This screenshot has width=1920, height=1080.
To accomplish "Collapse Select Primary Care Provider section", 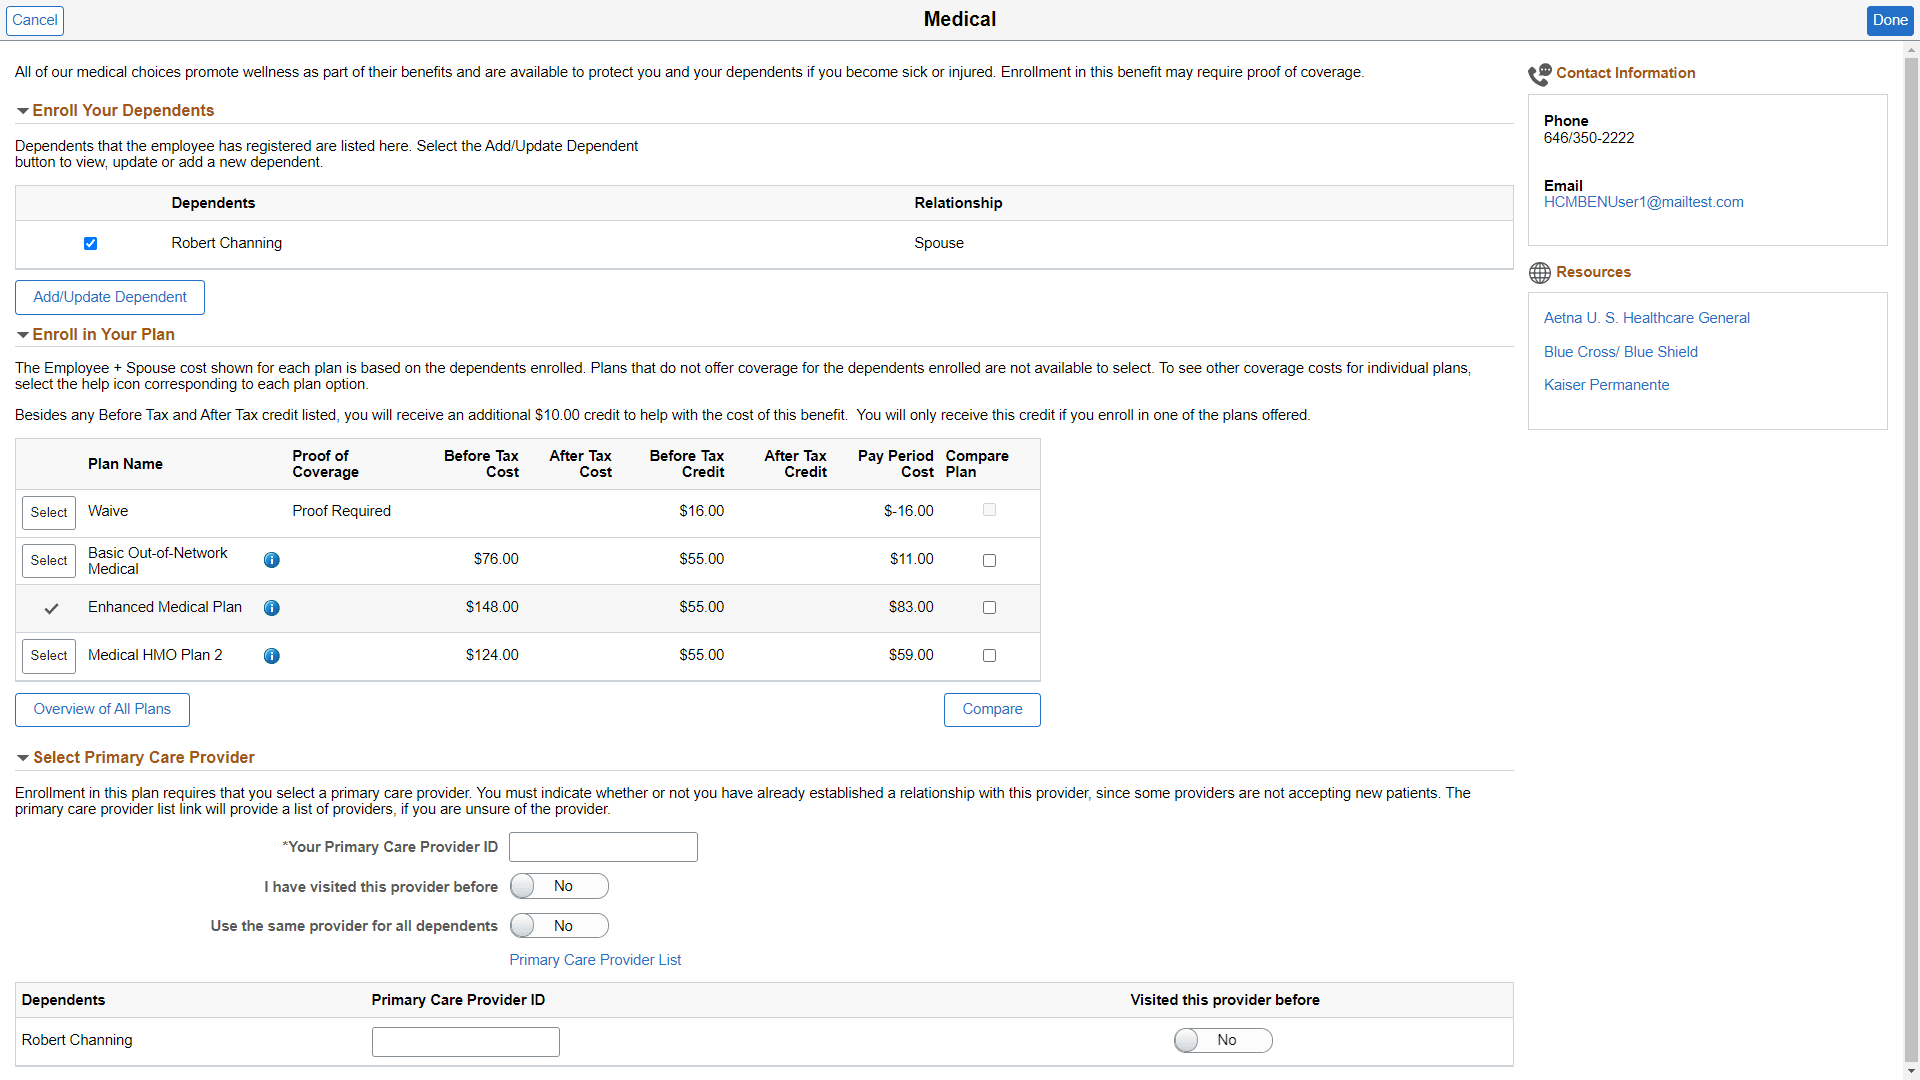I will point(22,758).
